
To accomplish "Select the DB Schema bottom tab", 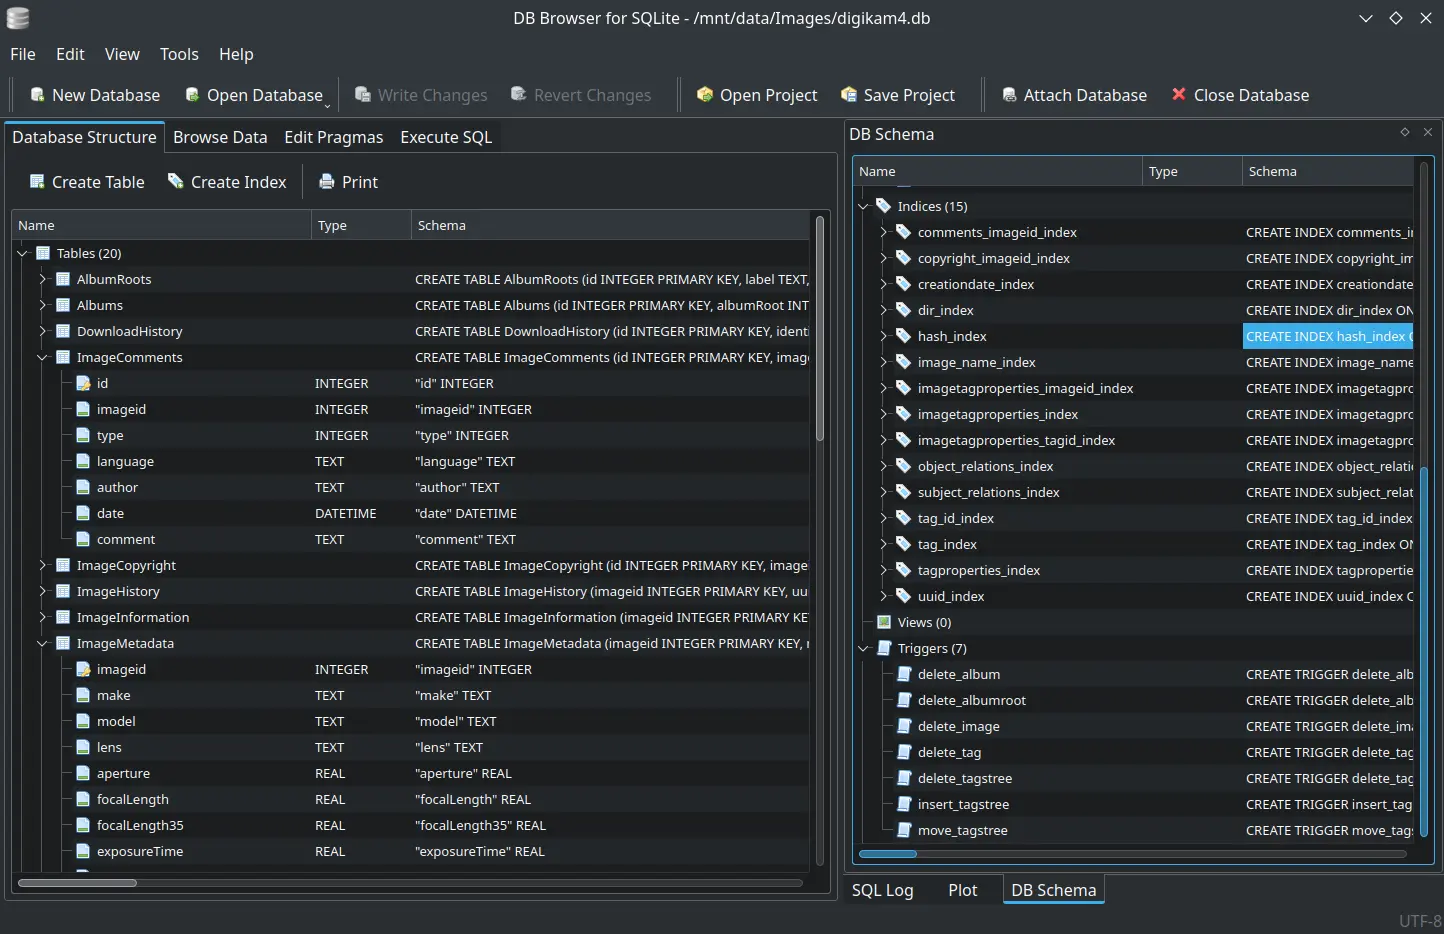I will pos(1053,890).
